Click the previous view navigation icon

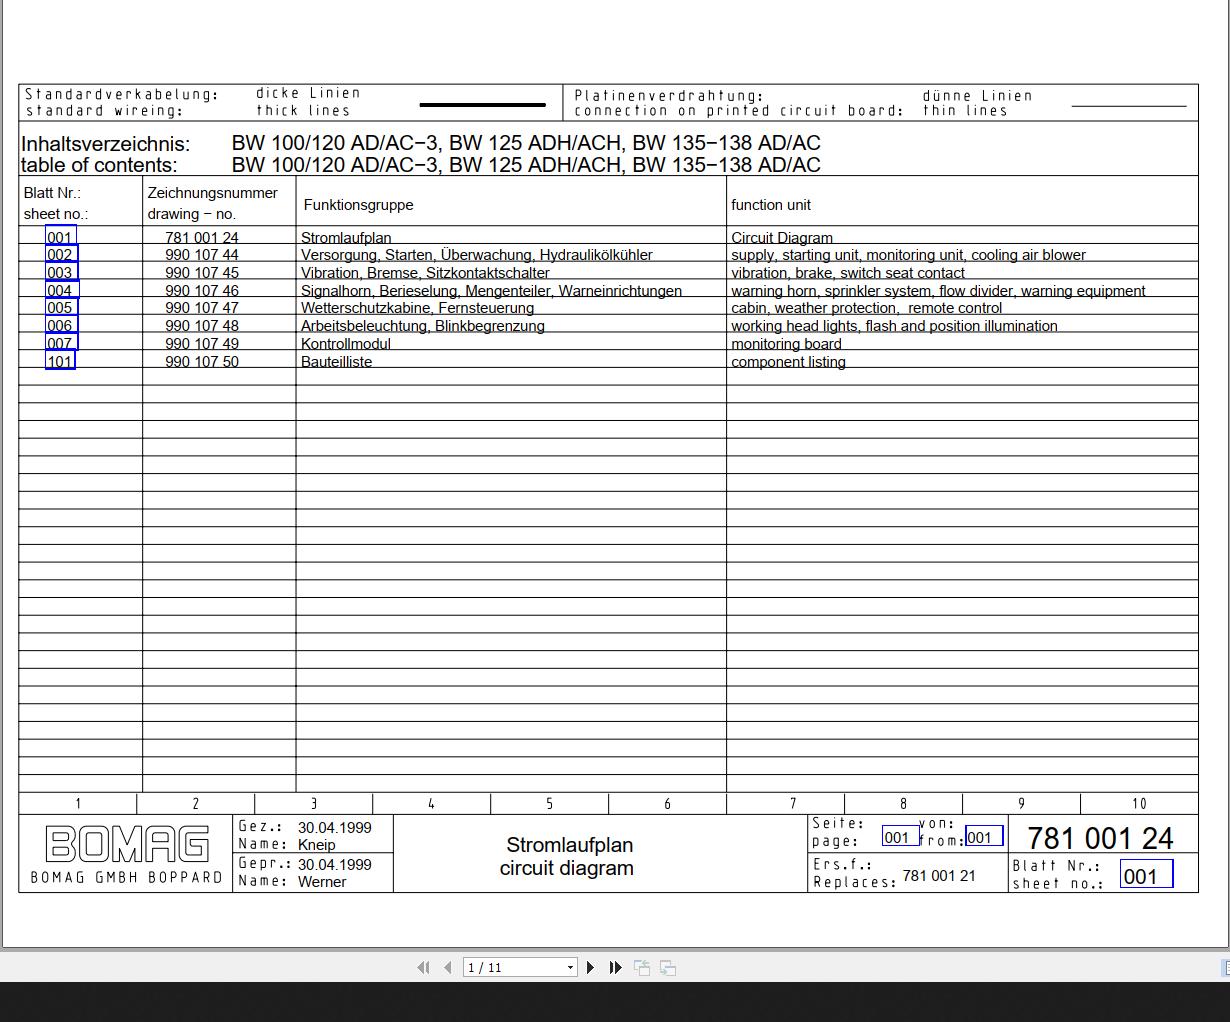(642, 967)
